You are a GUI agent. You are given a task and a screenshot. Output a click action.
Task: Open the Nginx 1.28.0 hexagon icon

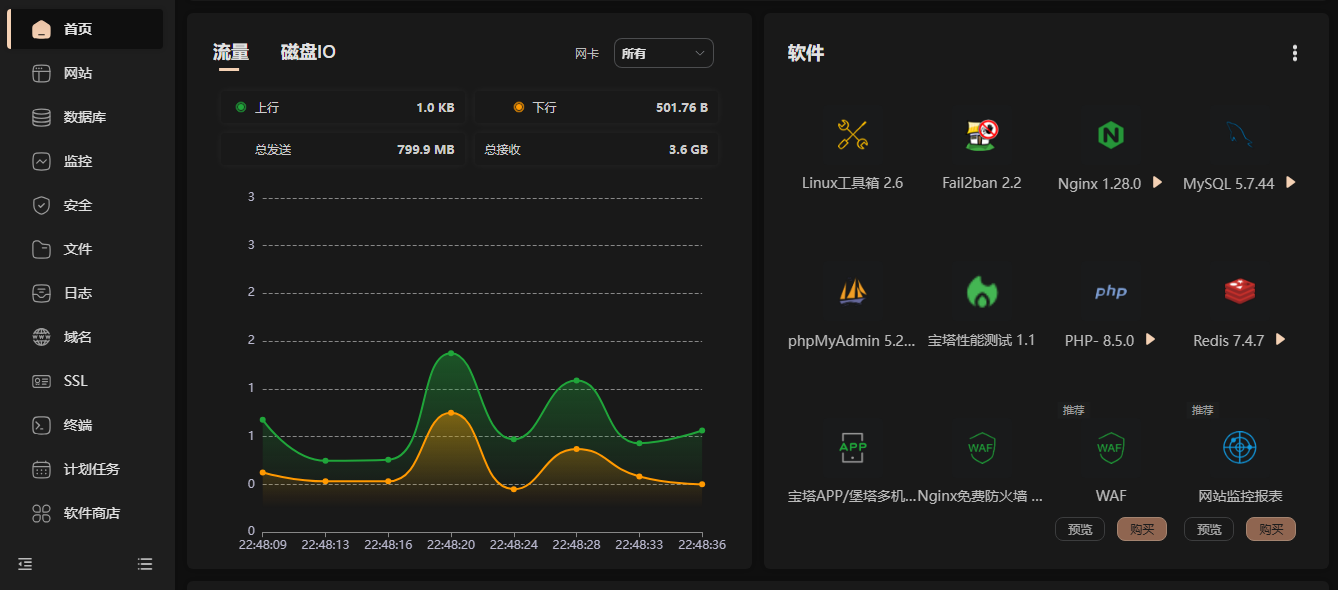[x=1110, y=134]
